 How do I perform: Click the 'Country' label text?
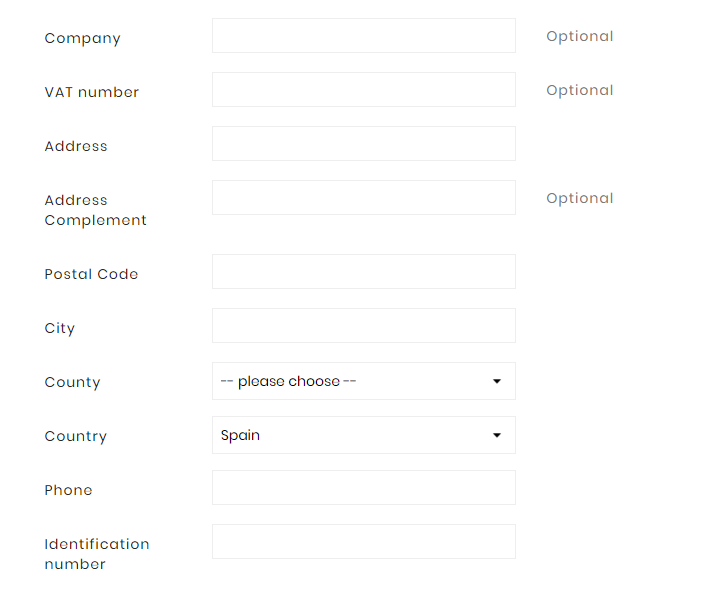click(75, 436)
